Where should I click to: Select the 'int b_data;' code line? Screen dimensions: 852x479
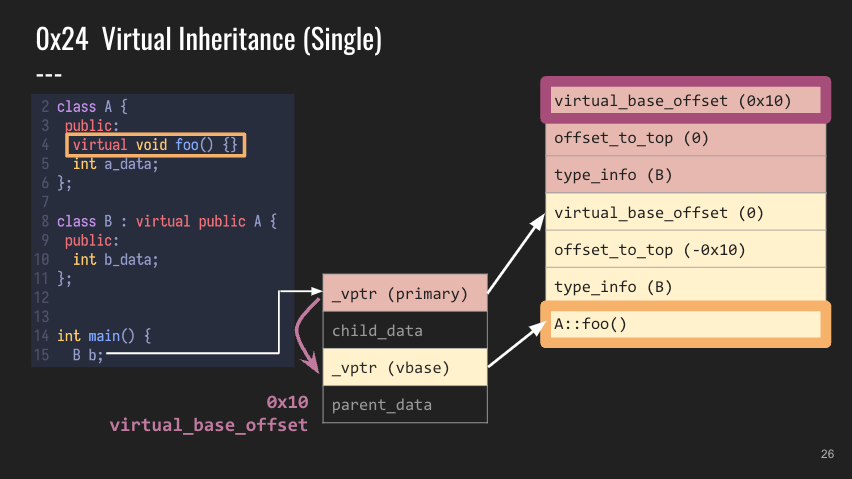coord(115,260)
